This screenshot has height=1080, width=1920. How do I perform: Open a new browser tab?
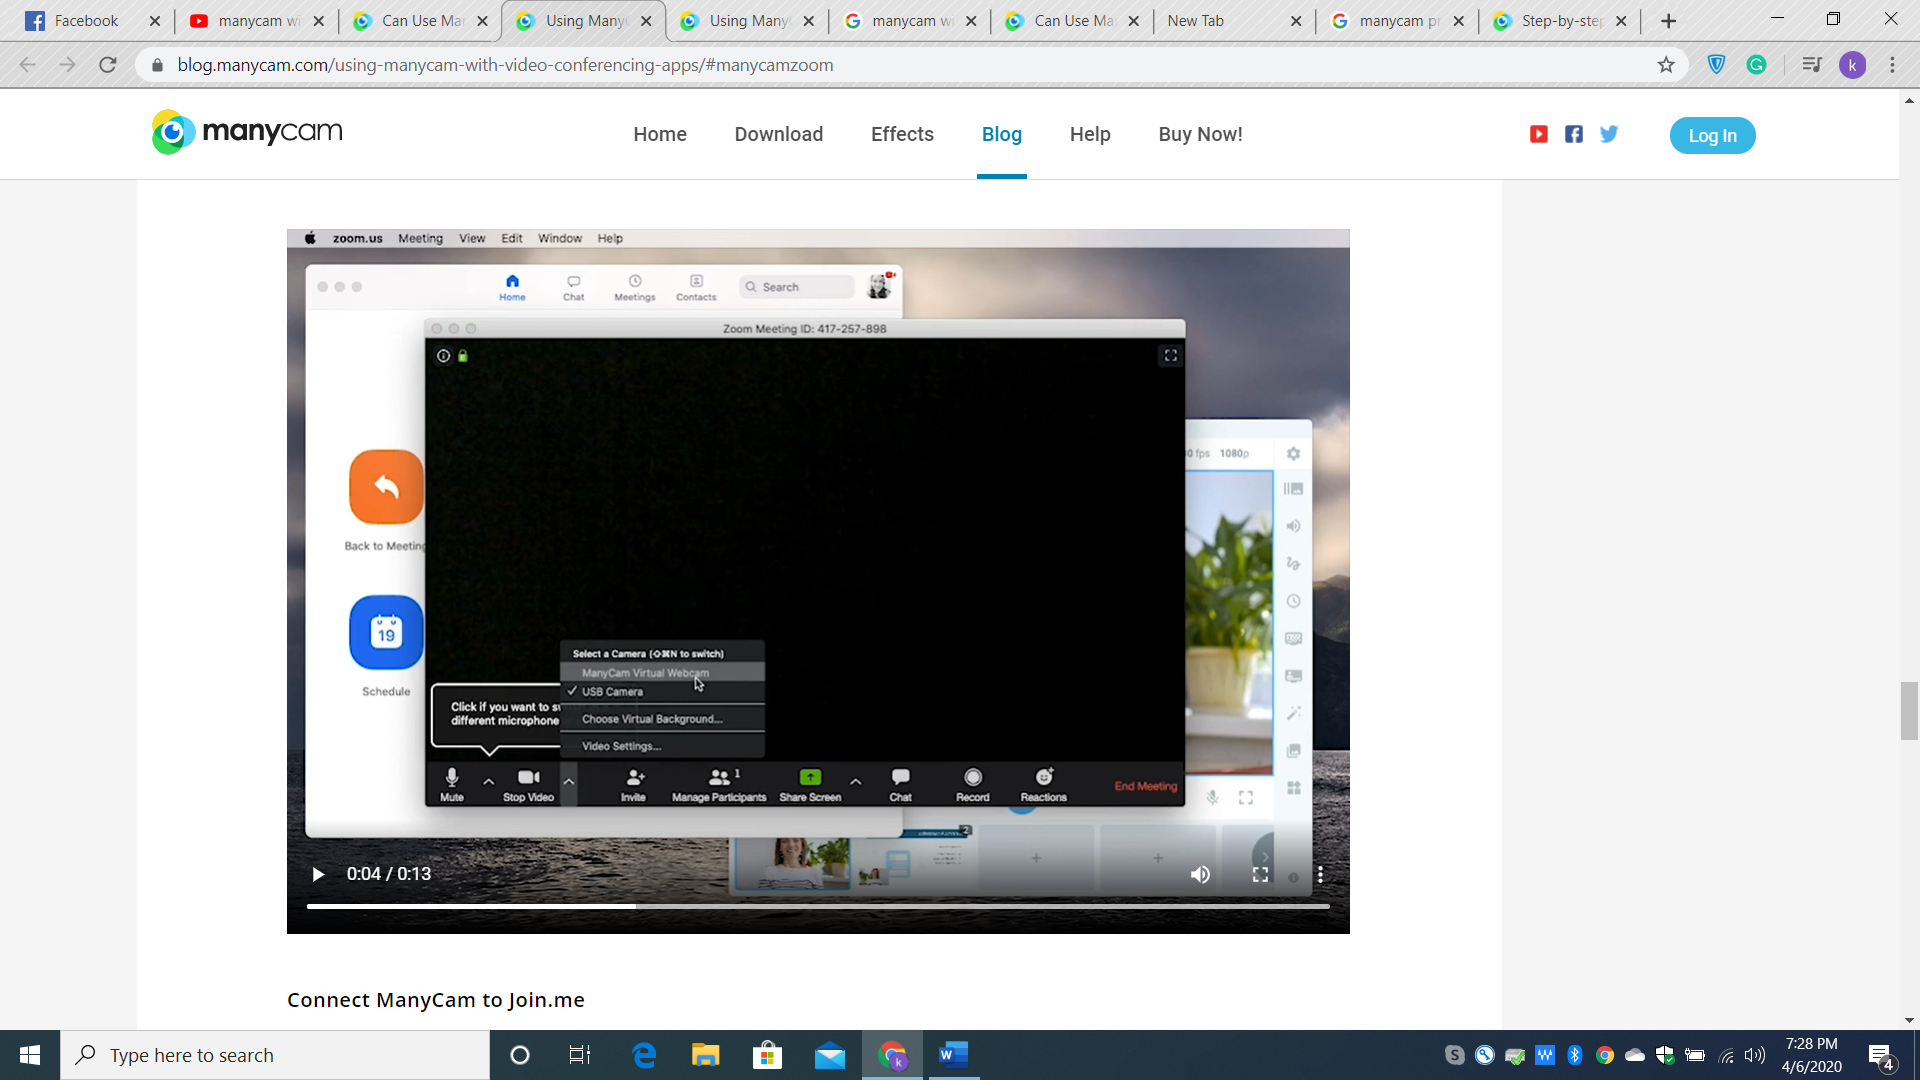(1668, 21)
